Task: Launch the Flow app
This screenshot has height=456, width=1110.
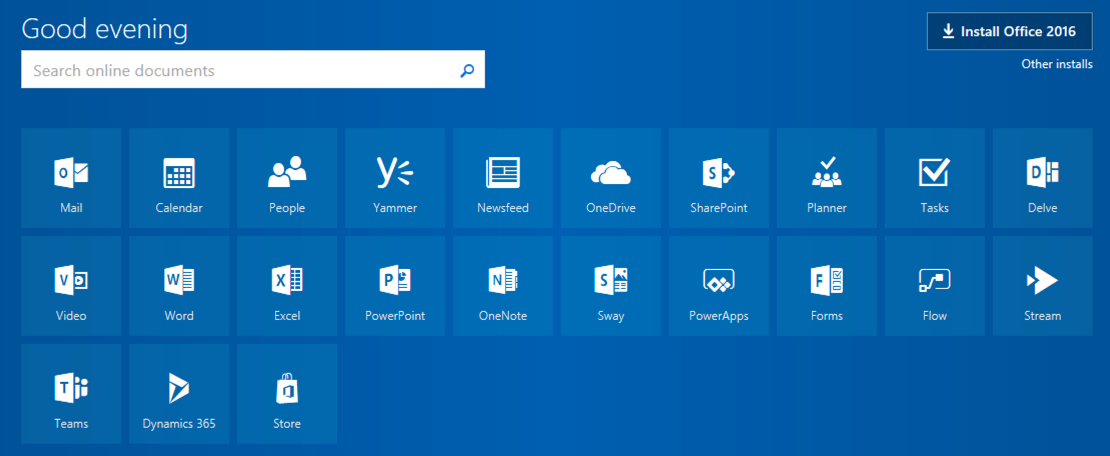Action: (x=934, y=286)
